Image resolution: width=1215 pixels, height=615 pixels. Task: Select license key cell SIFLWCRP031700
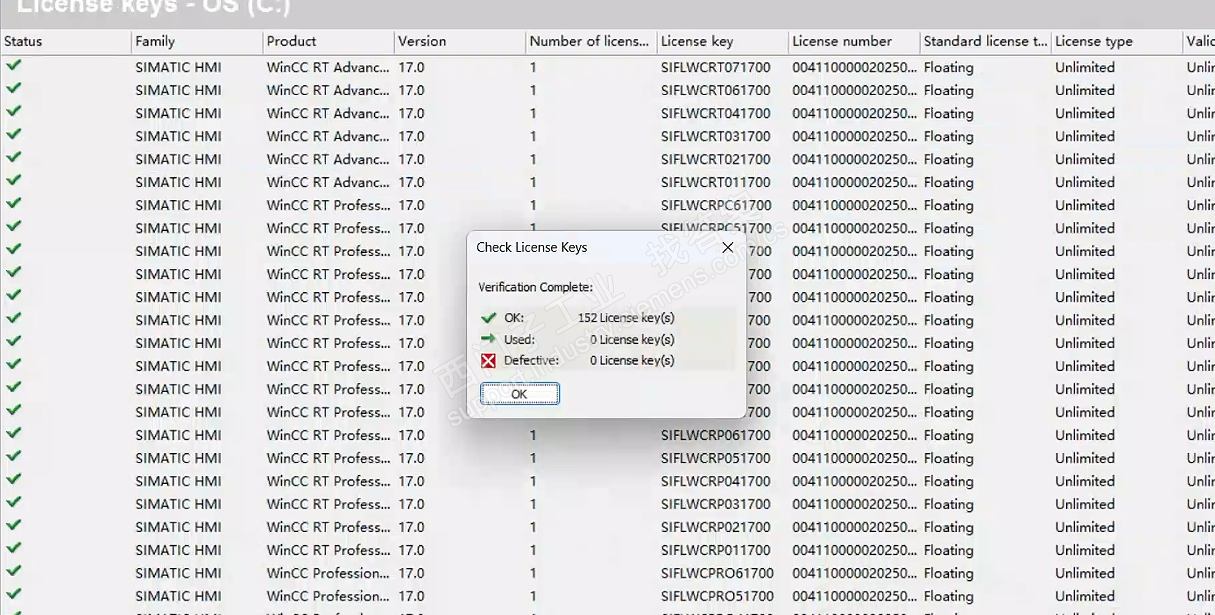point(716,505)
